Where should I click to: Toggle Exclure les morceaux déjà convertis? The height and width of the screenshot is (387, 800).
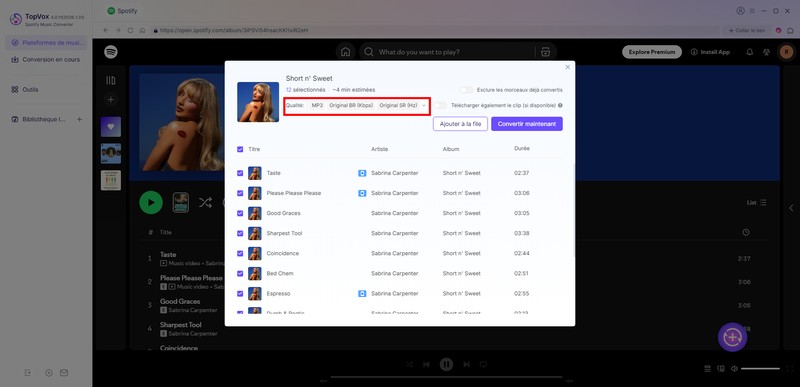[466, 90]
